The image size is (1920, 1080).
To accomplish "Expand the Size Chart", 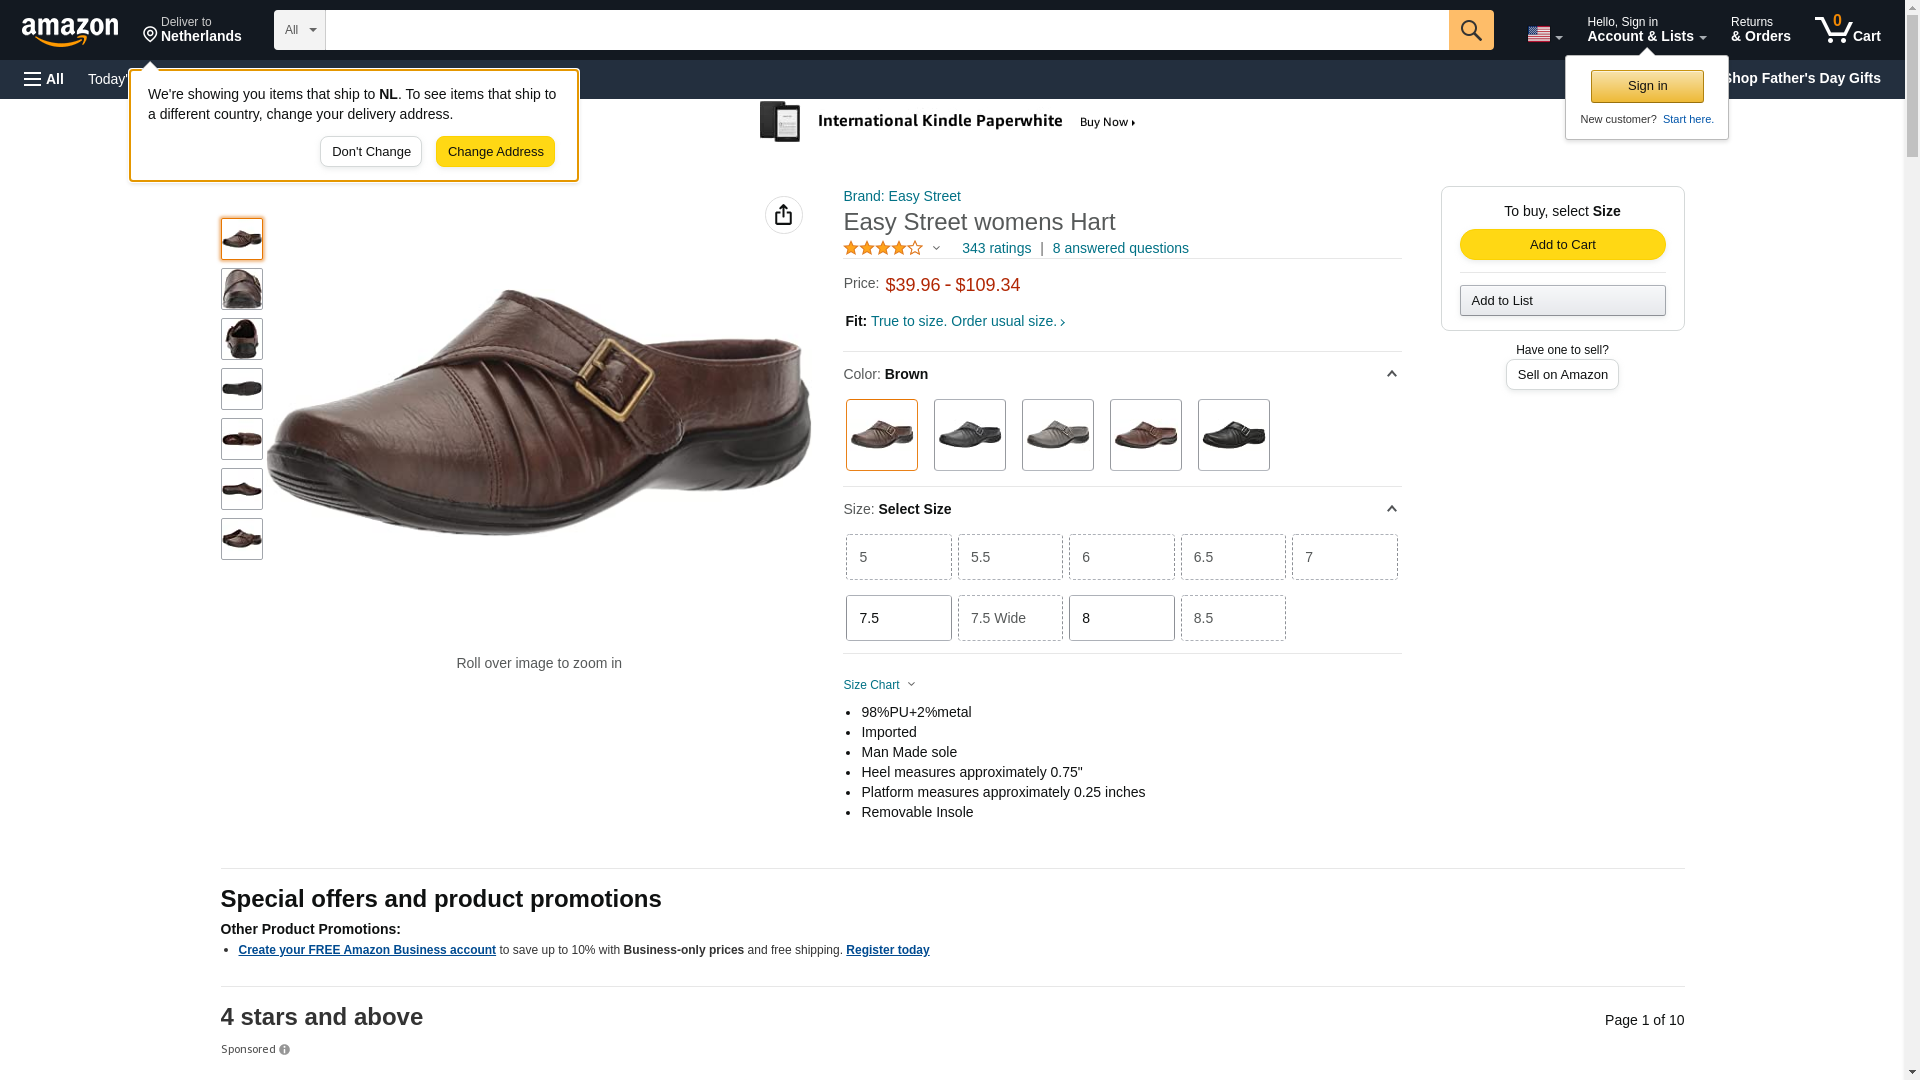I will tap(879, 685).
